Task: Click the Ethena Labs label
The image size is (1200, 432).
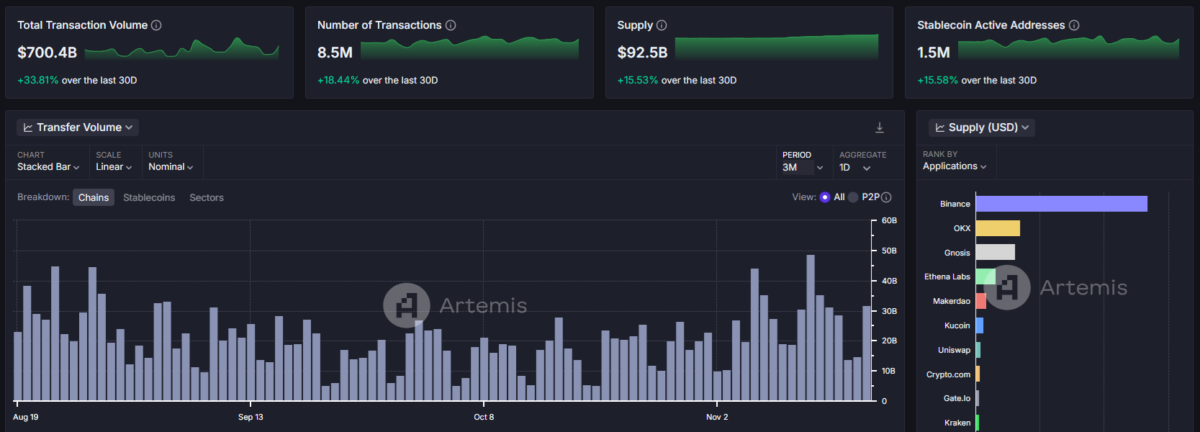Action: click(x=948, y=277)
